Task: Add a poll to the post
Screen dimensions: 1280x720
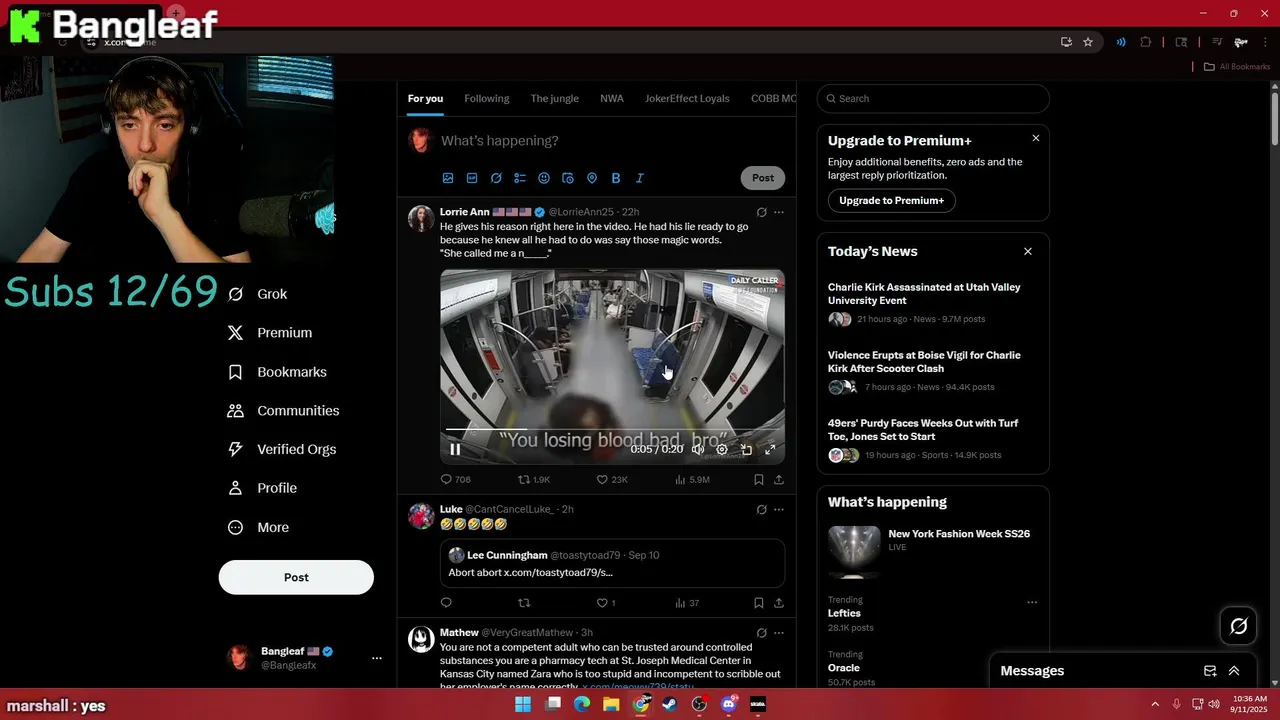Action: (x=520, y=178)
